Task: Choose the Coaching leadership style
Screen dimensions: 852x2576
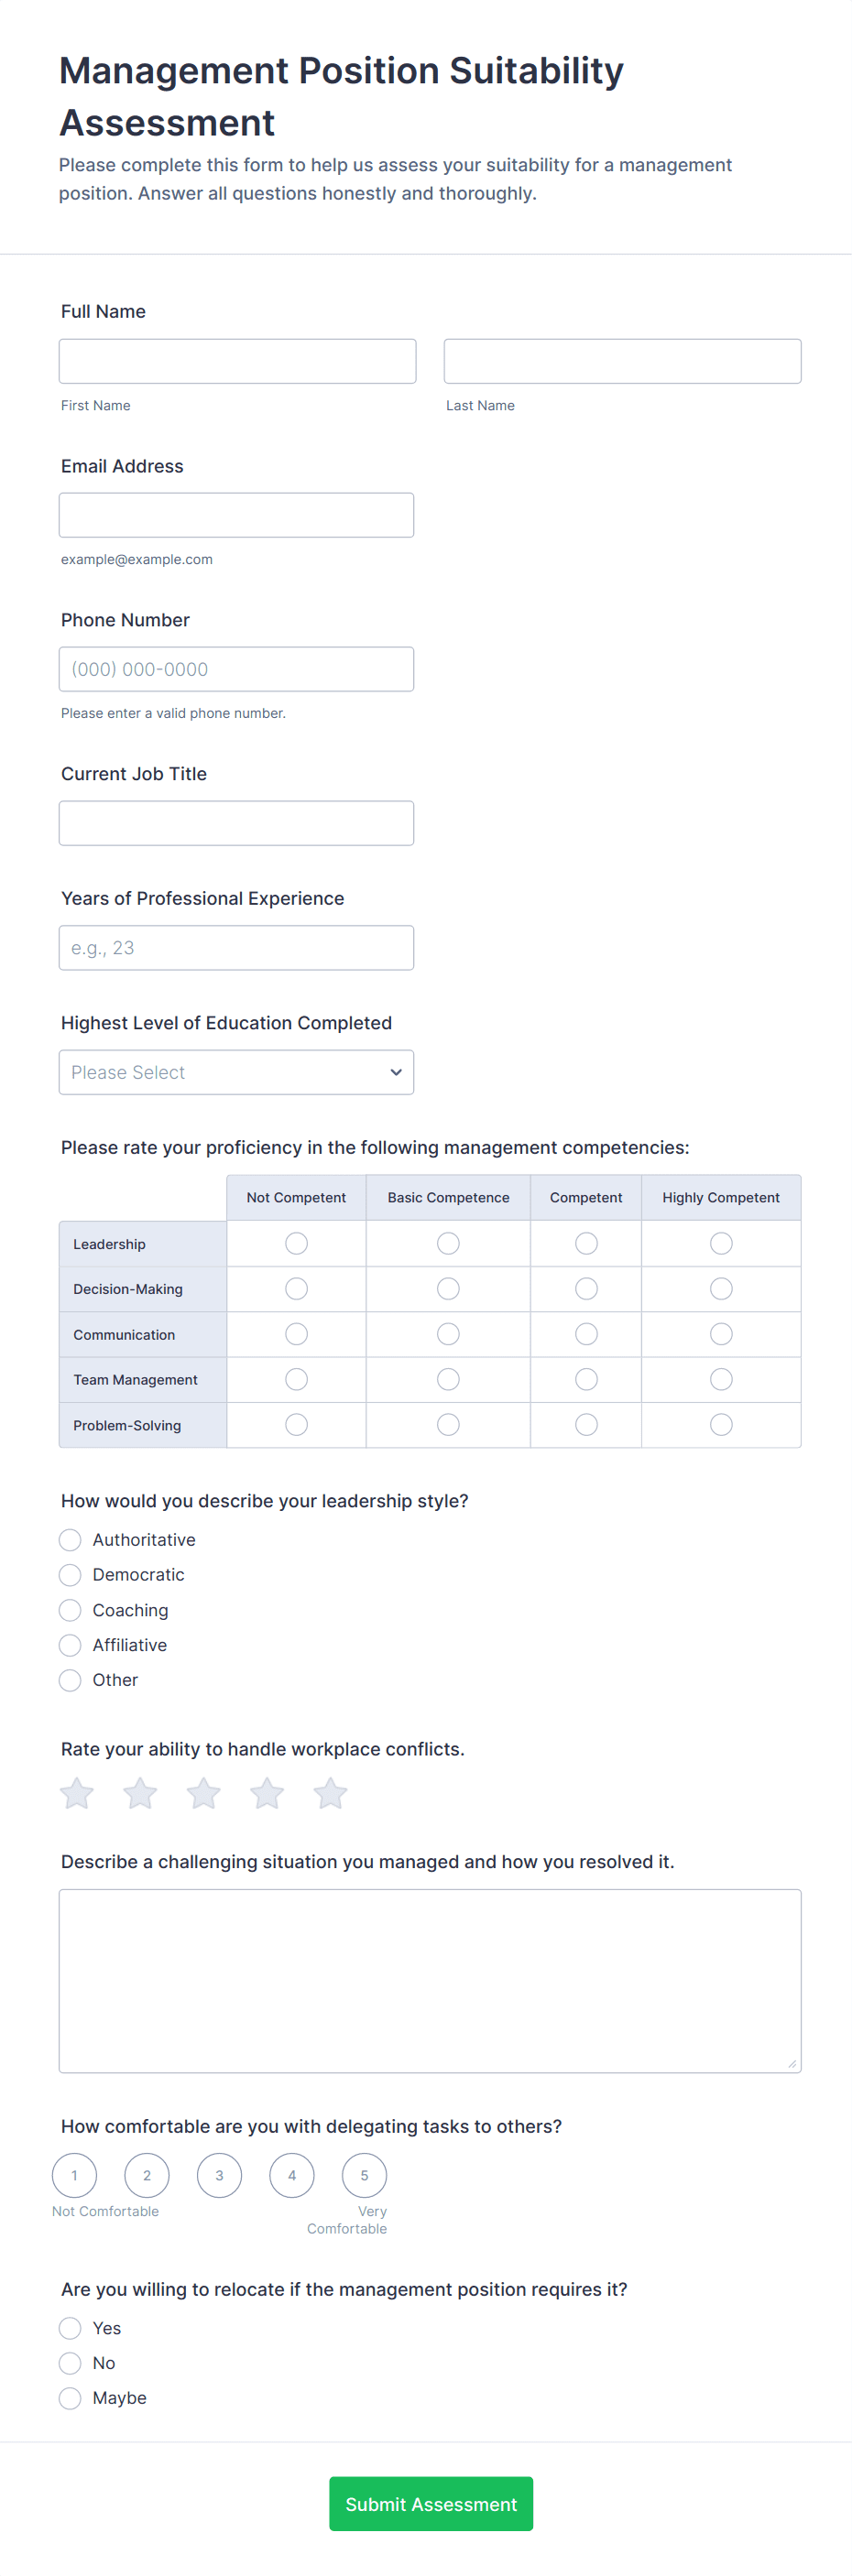Action: point(70,1610)
